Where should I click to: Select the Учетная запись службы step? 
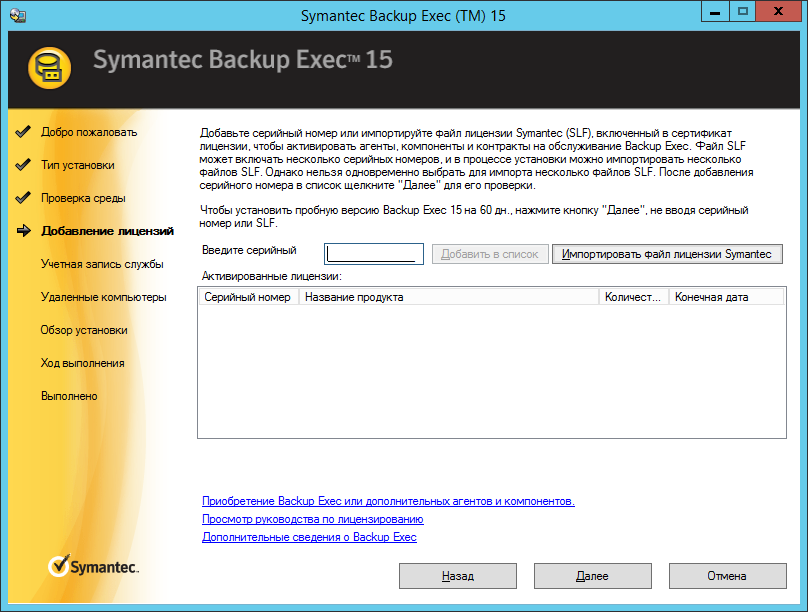[102, 264]
